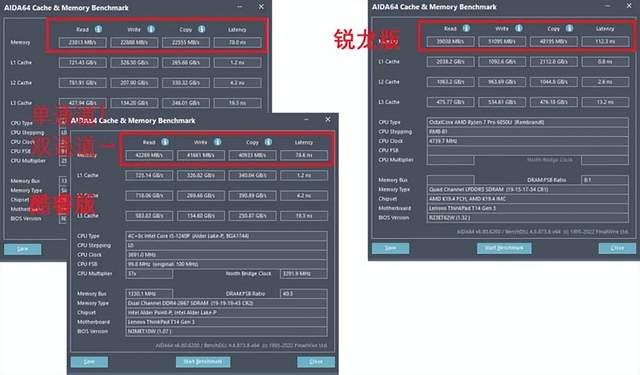Click the Read info icon in the AMD Ryzen window
Viewport: 640px width, 375px height.
pos(466,28)
